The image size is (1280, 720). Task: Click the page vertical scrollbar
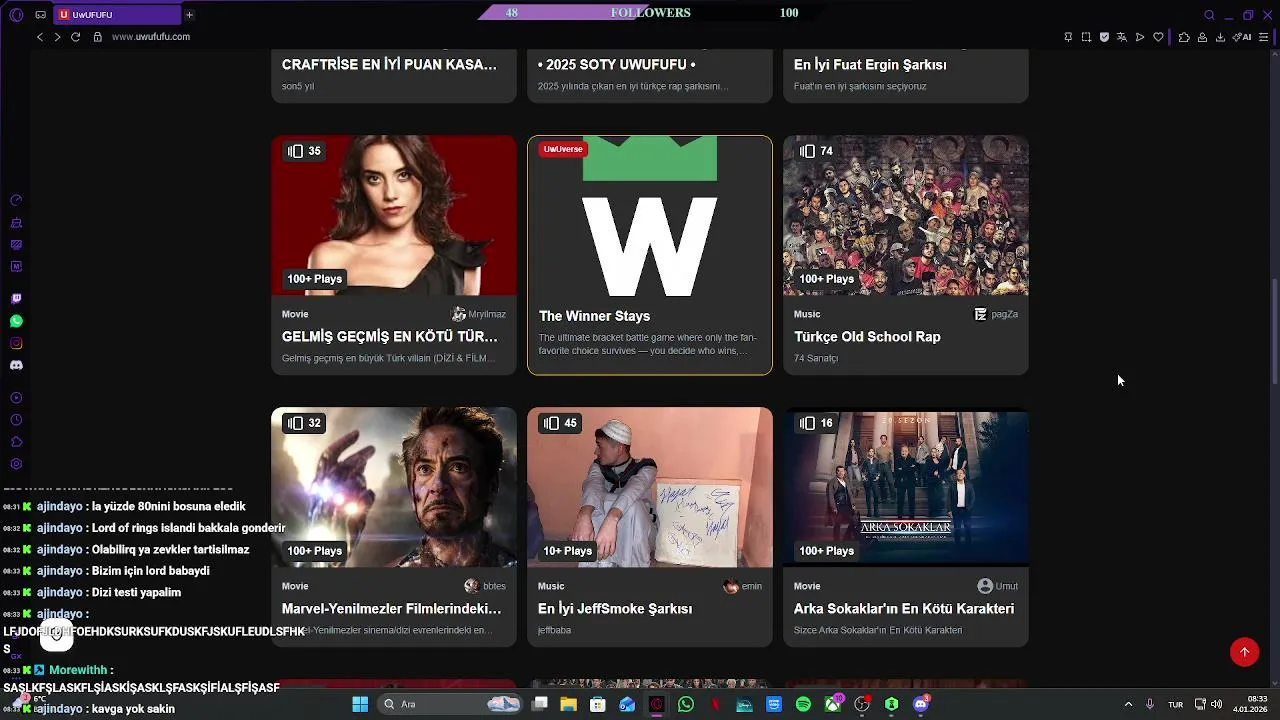1274,330
